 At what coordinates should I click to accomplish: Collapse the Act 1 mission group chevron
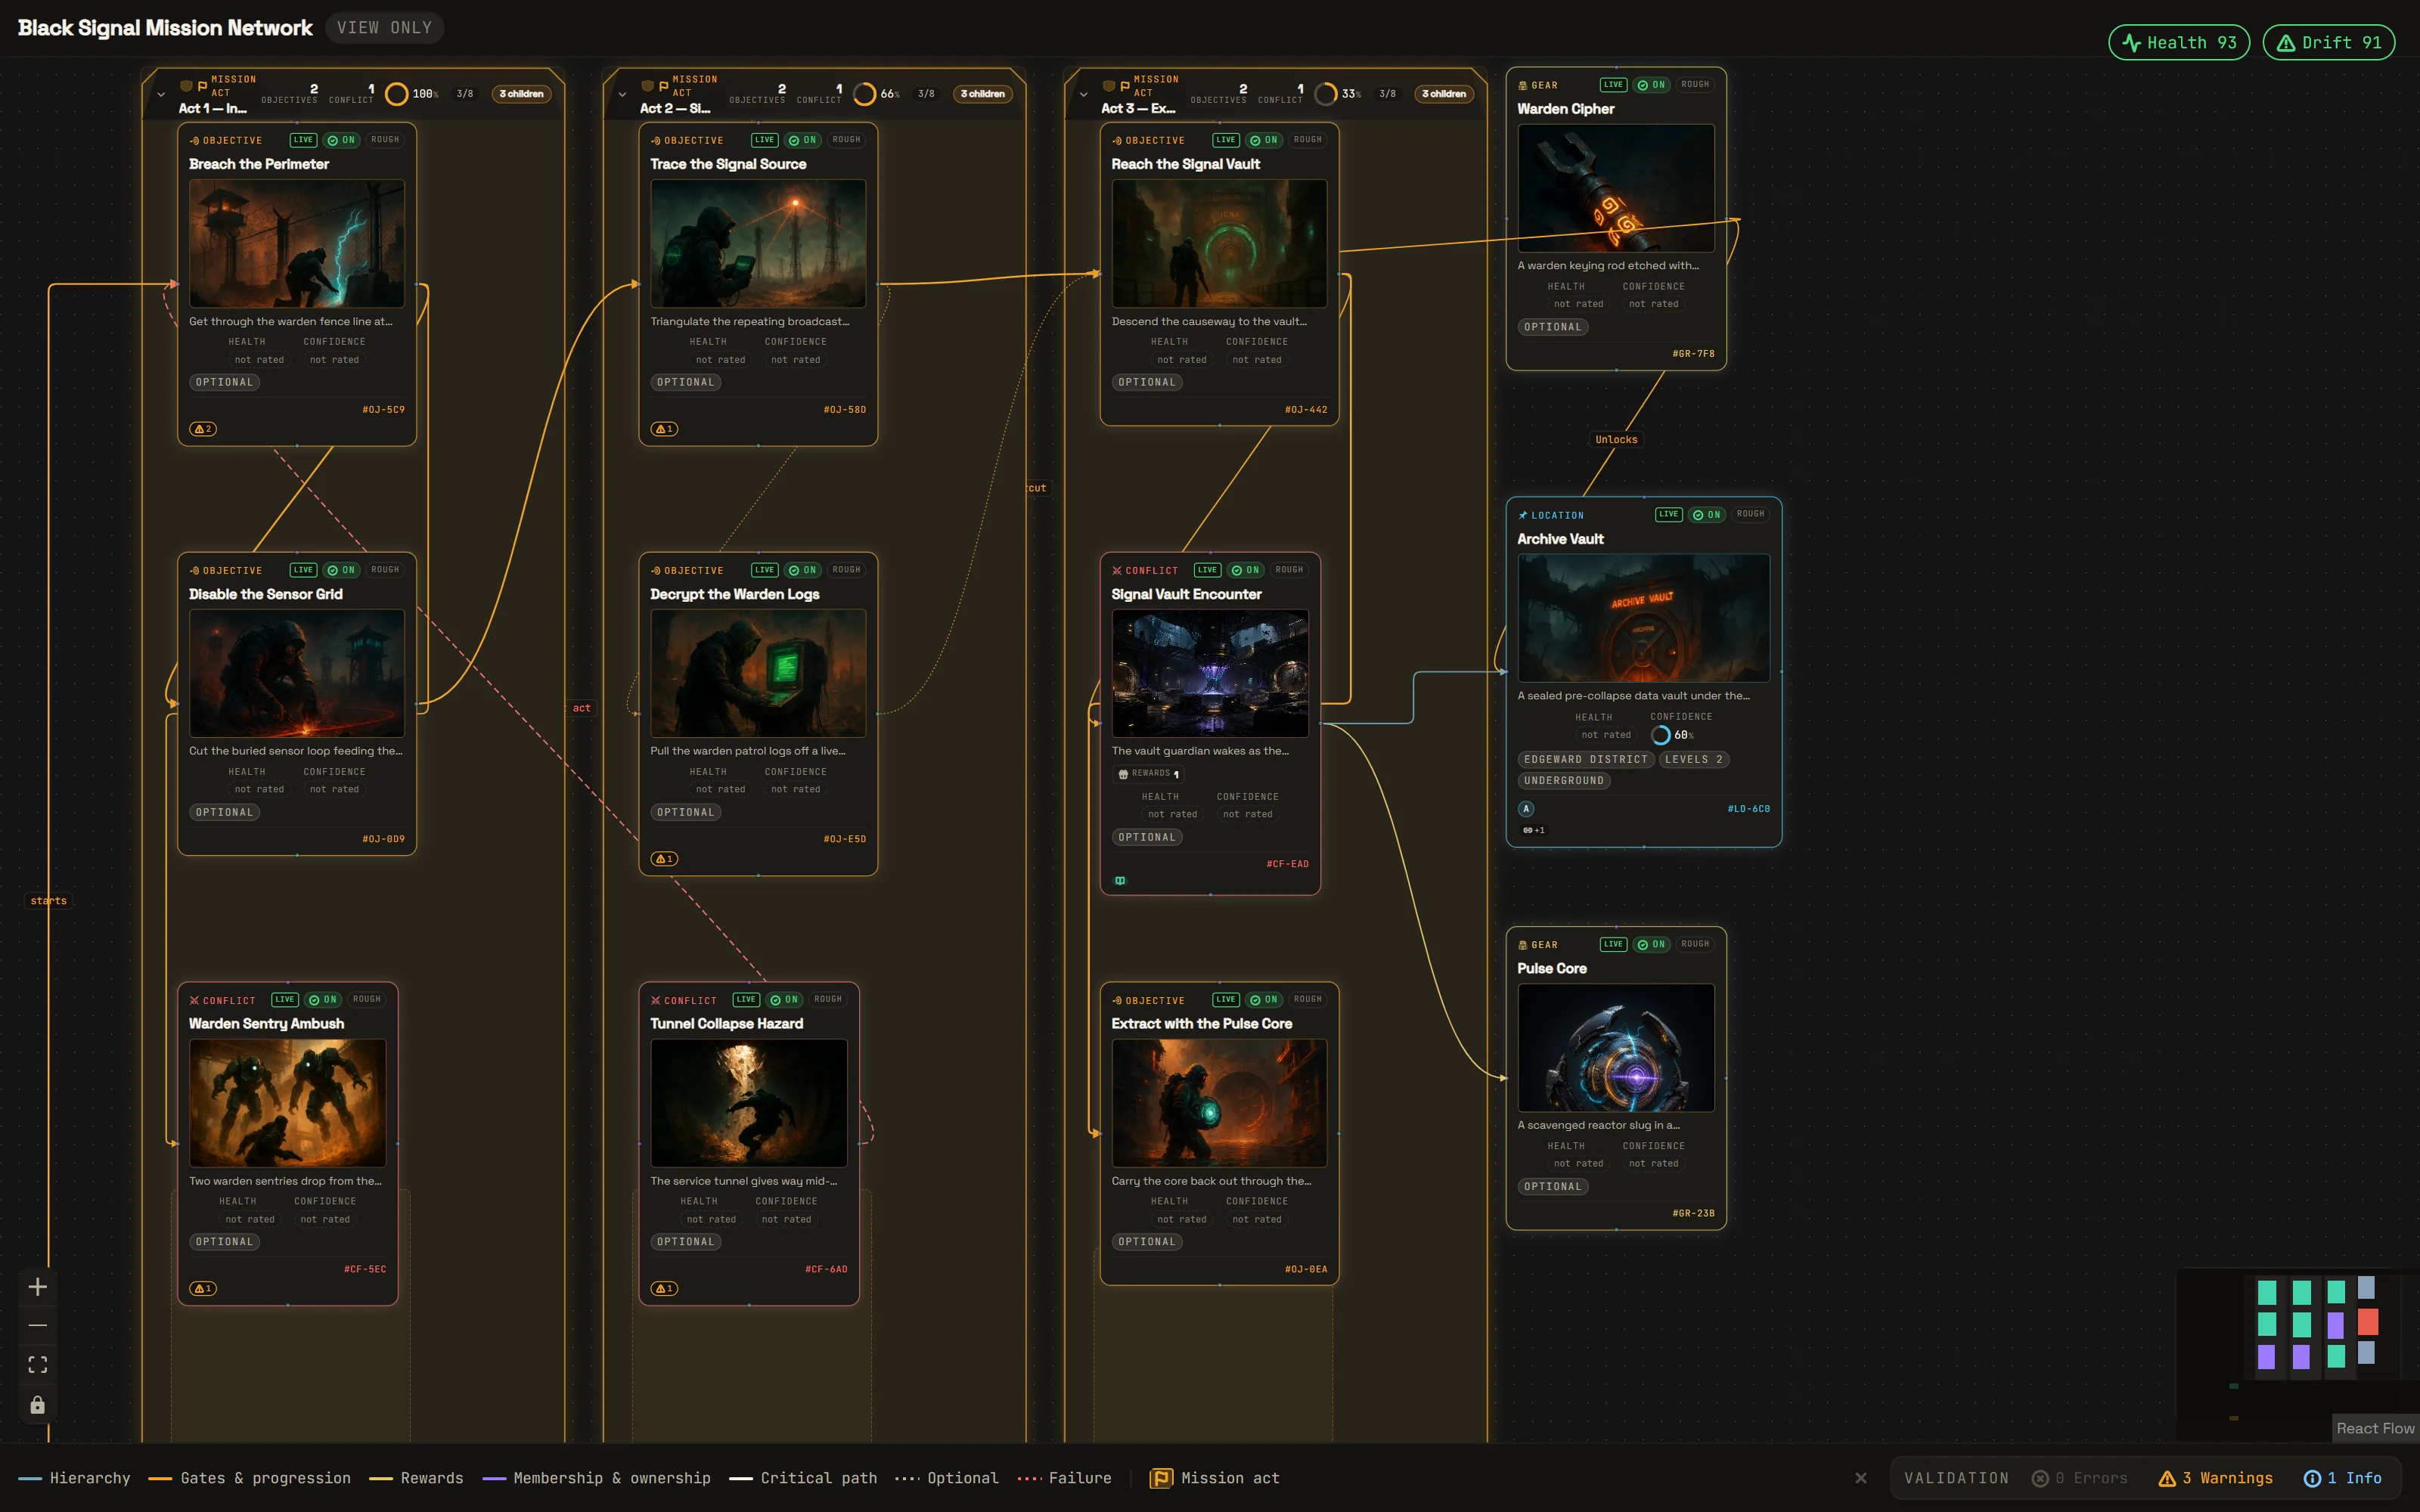coord(161,95)
